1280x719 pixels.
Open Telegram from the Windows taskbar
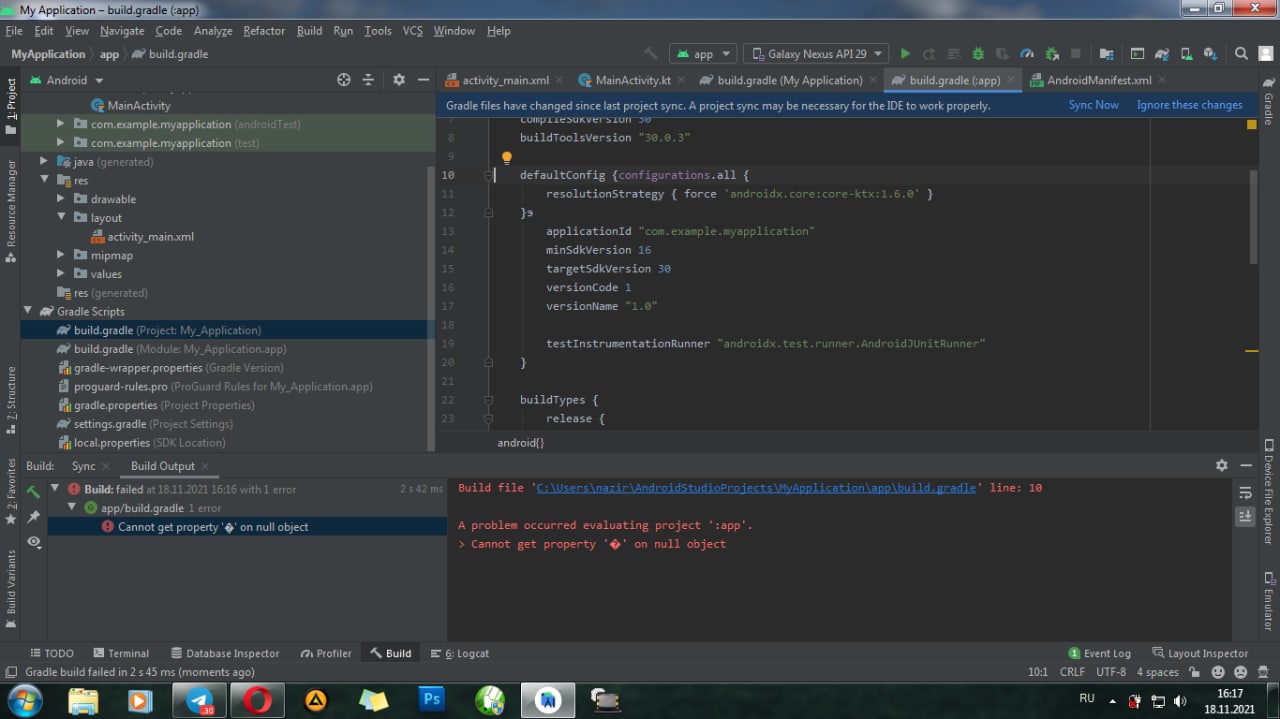coord(199,700)
